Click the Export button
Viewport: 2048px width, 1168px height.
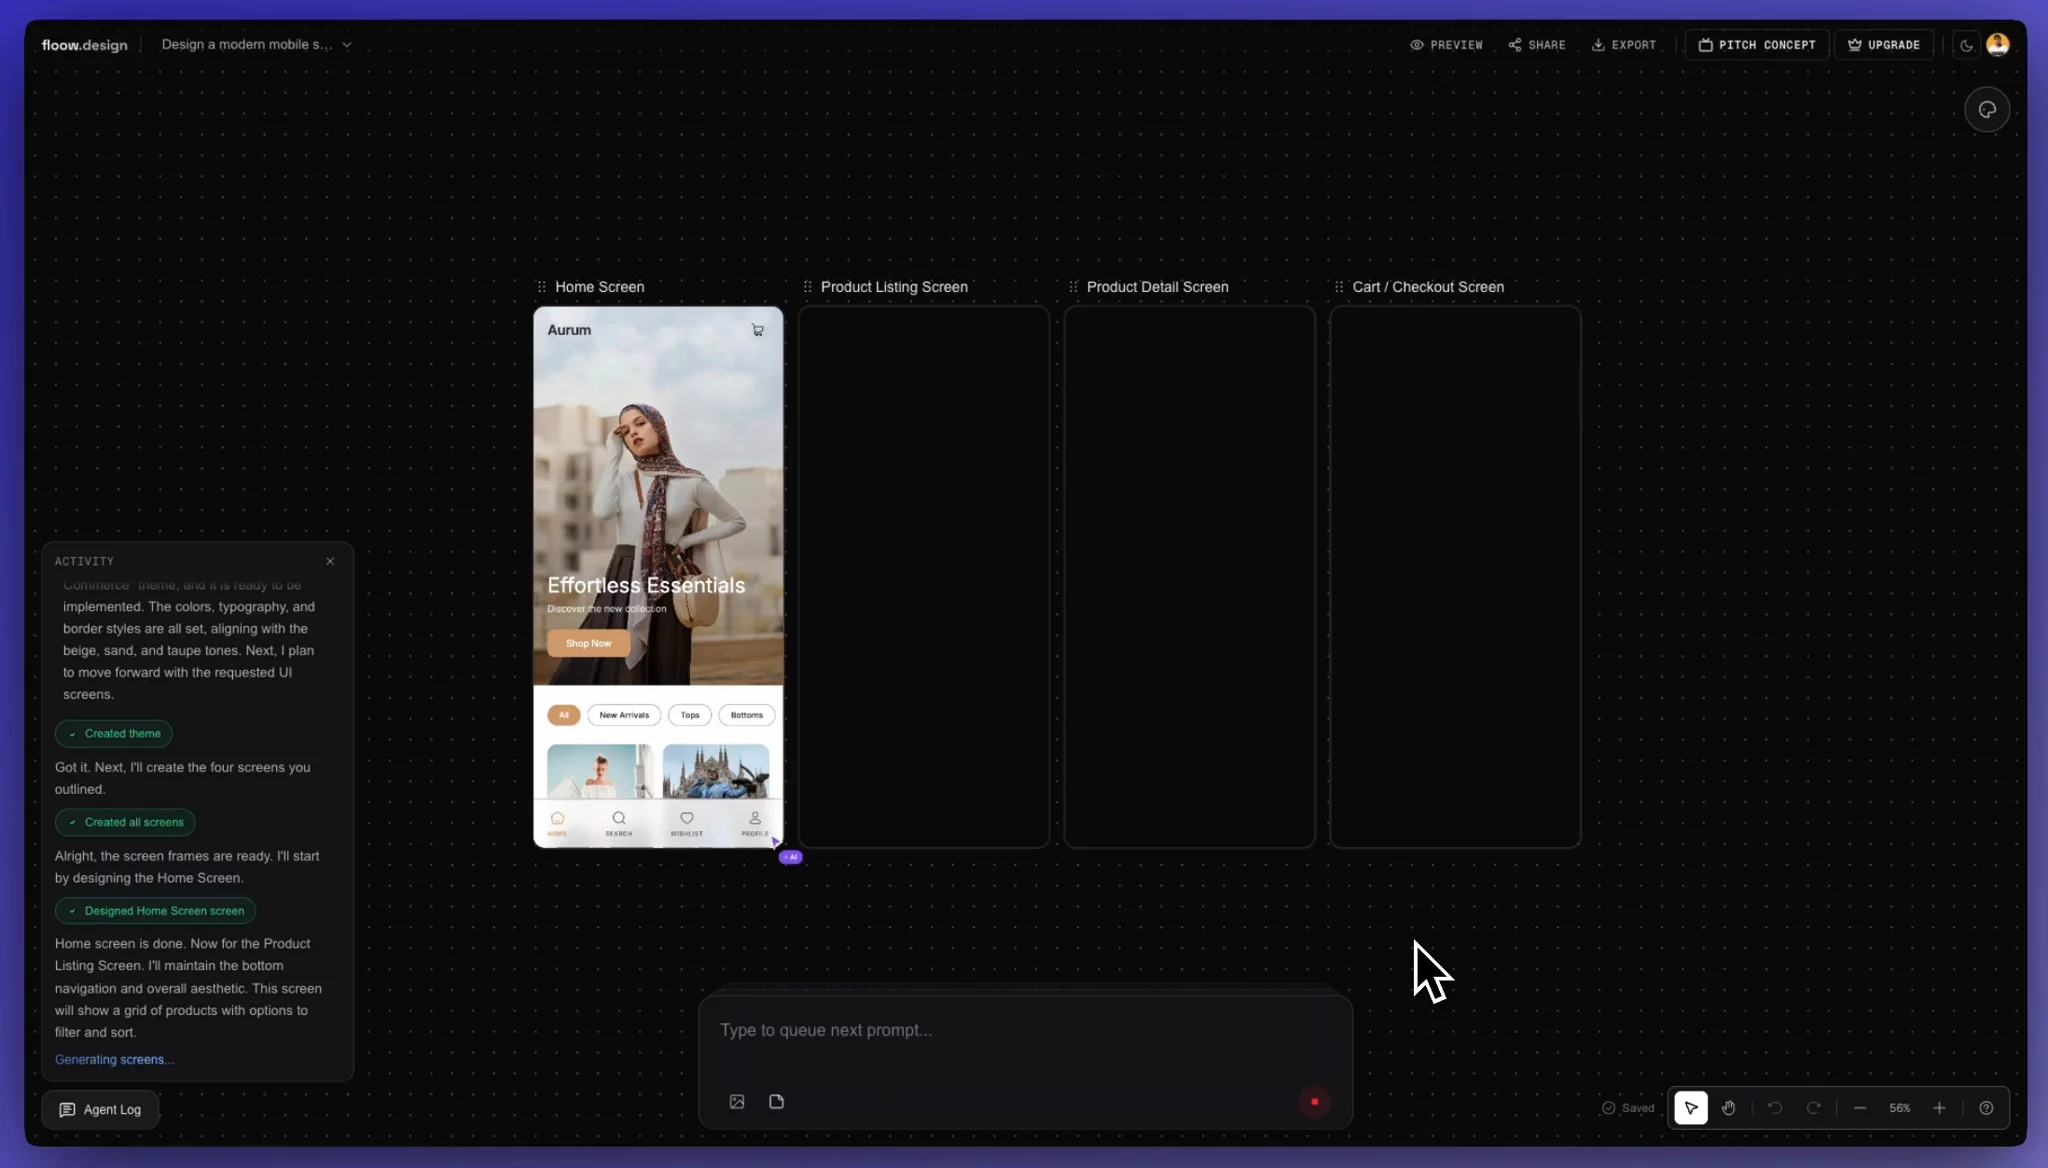1624,45
